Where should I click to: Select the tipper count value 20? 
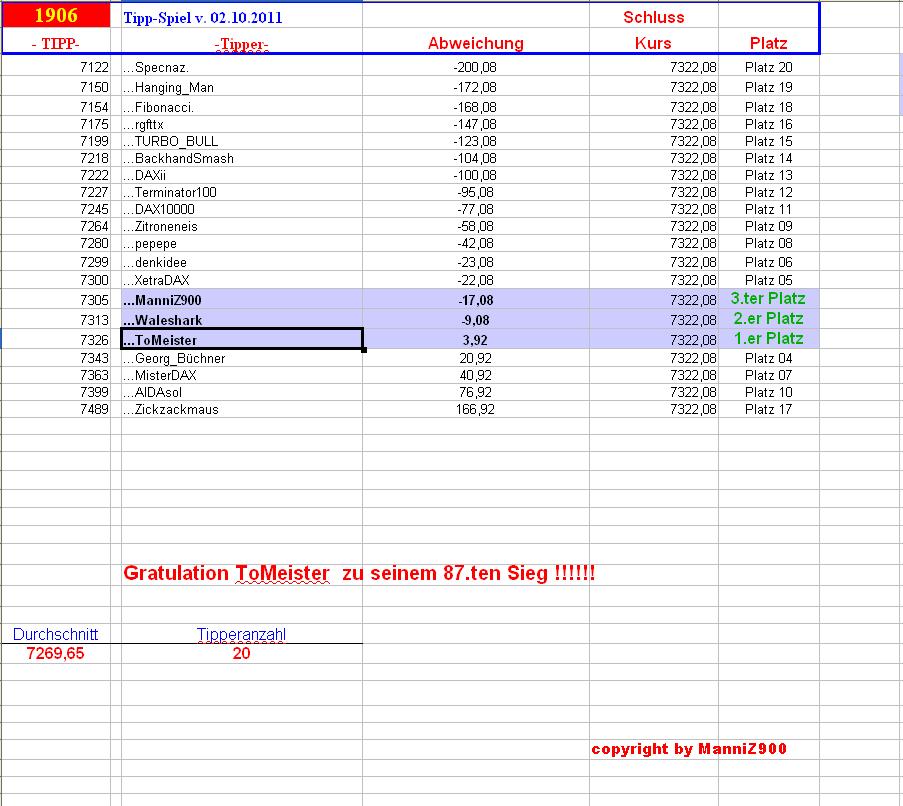tap(243, 652)
